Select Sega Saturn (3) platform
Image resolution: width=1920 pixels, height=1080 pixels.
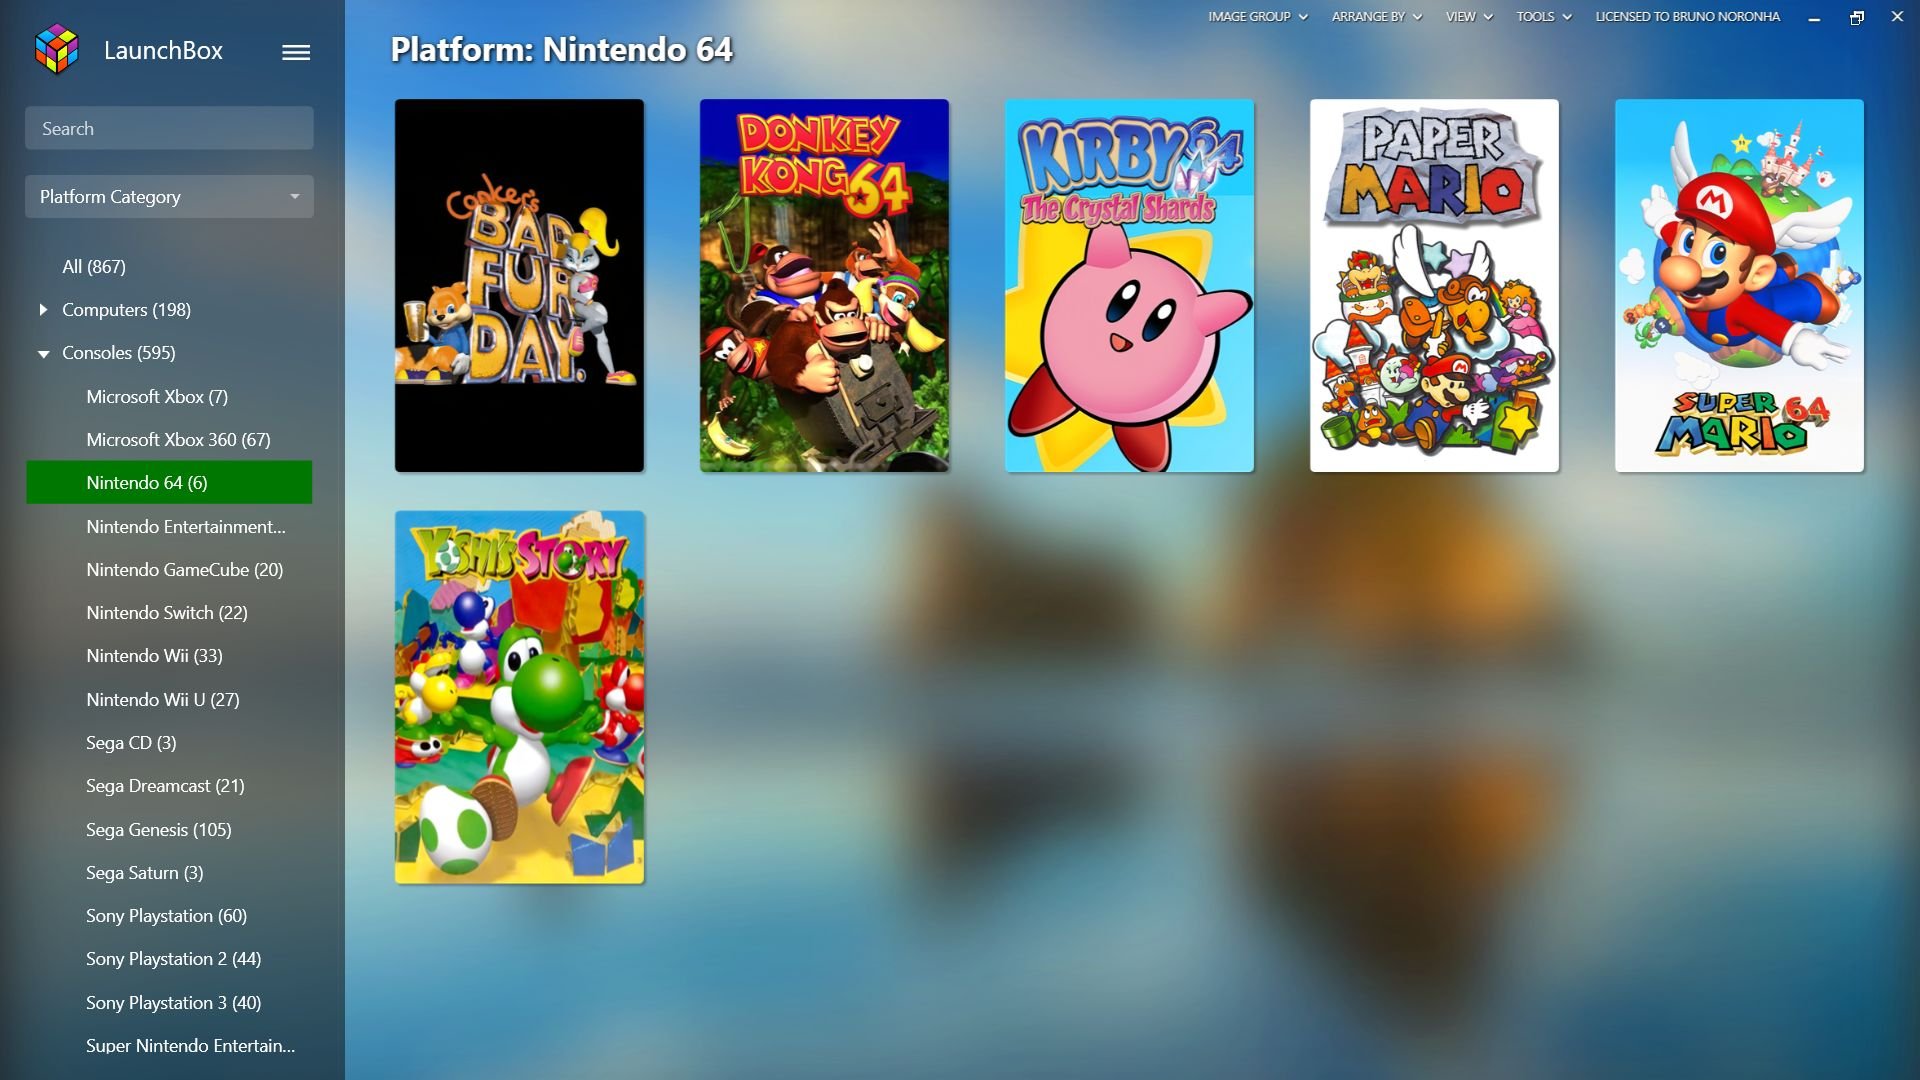point(145,872)
